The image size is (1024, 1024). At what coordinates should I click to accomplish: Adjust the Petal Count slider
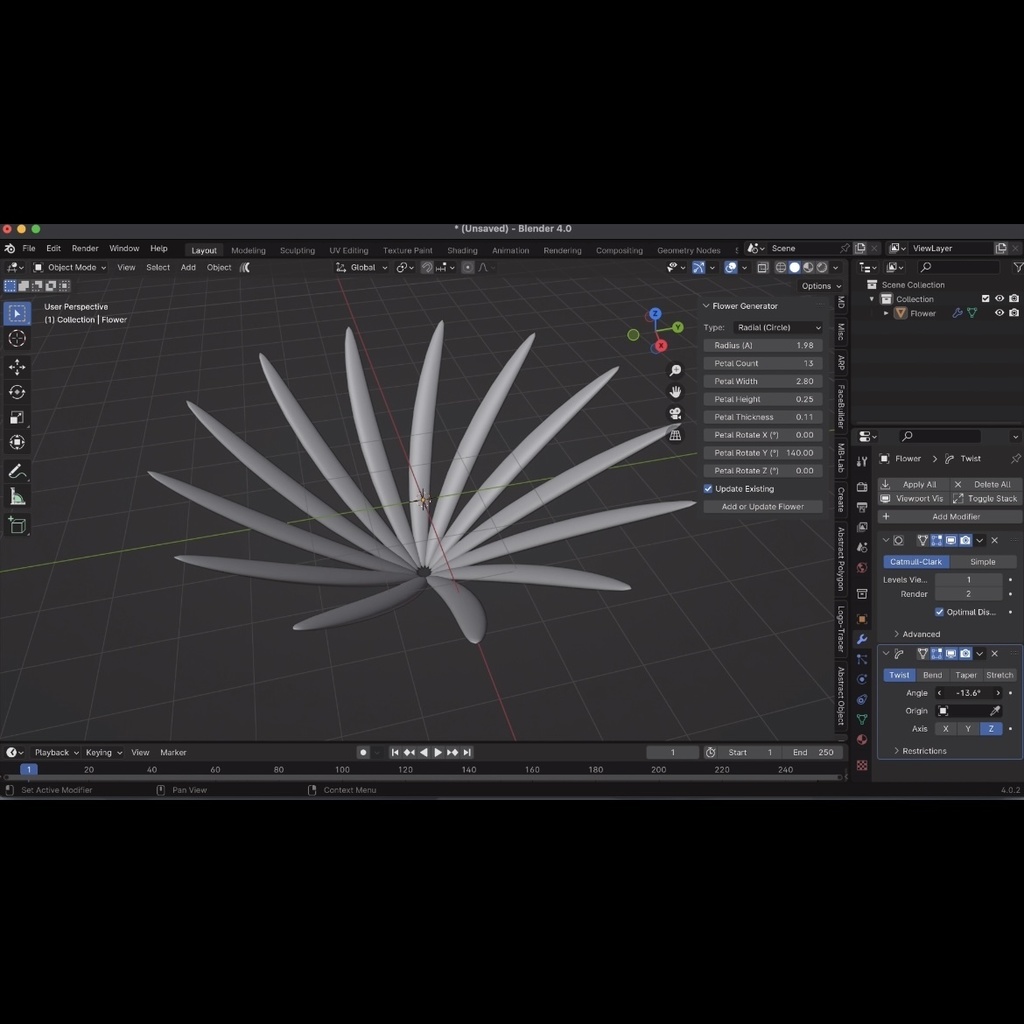click(763, 362)
